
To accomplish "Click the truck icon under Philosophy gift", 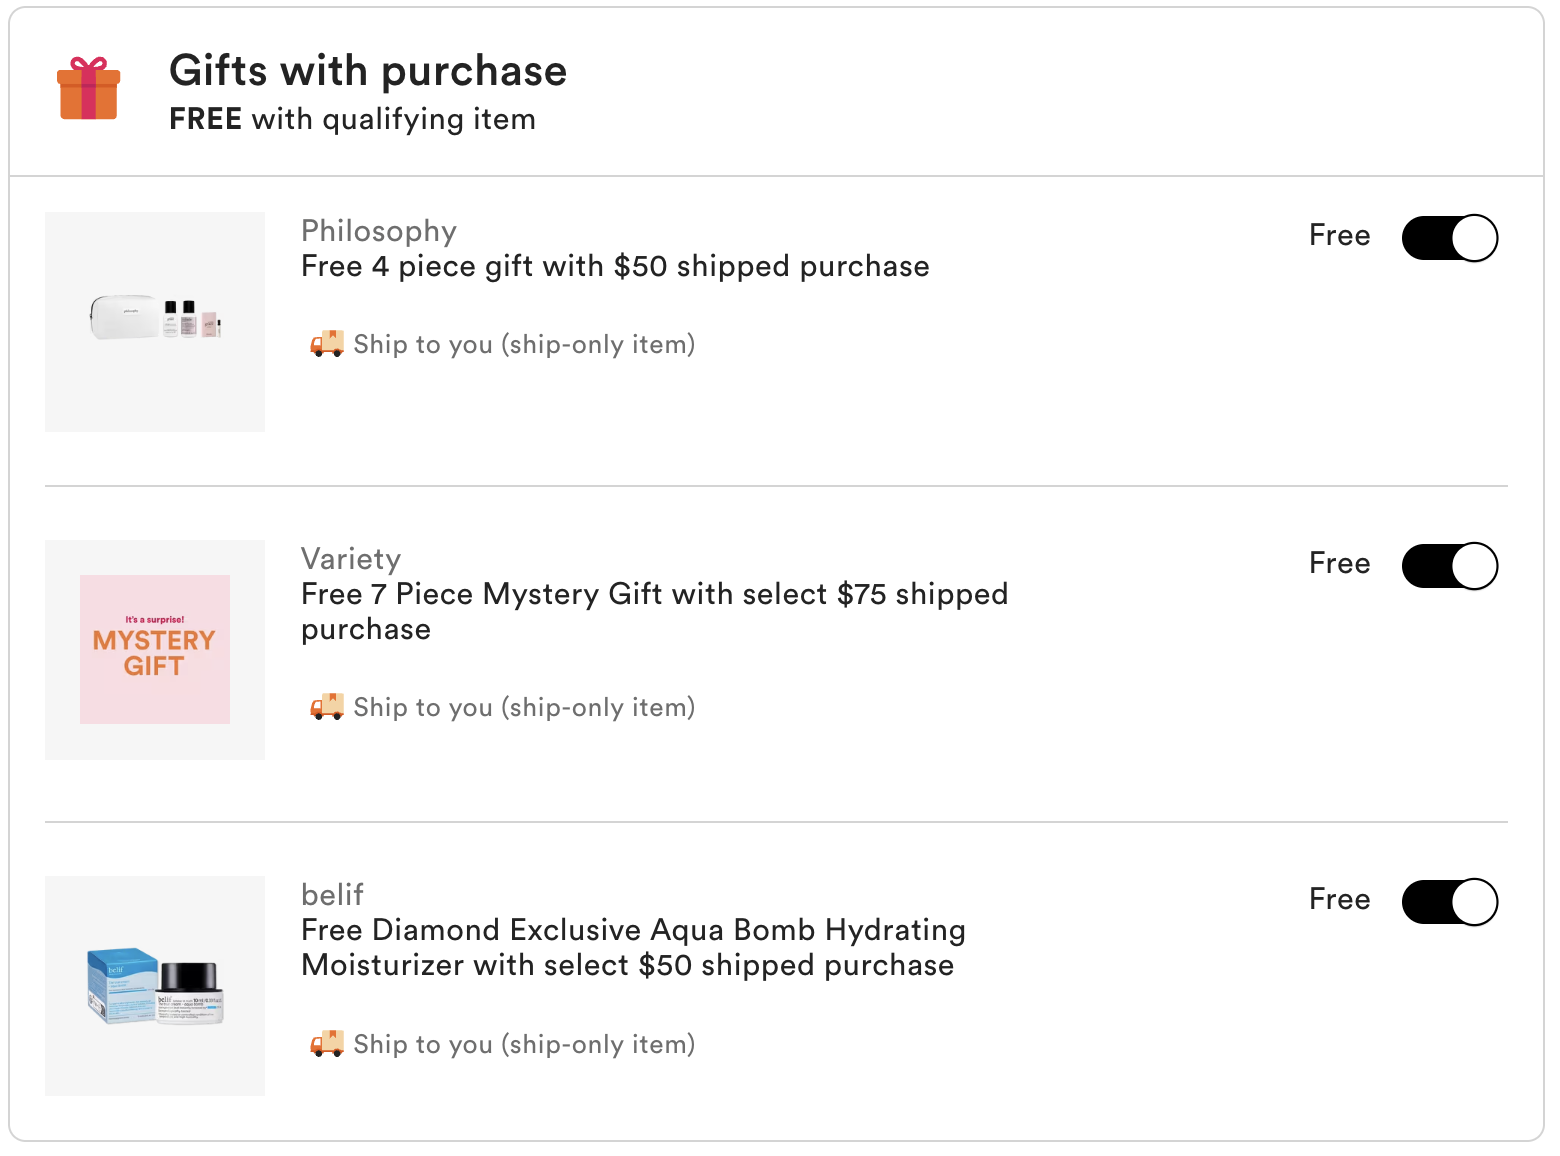I will click(327, 344).
